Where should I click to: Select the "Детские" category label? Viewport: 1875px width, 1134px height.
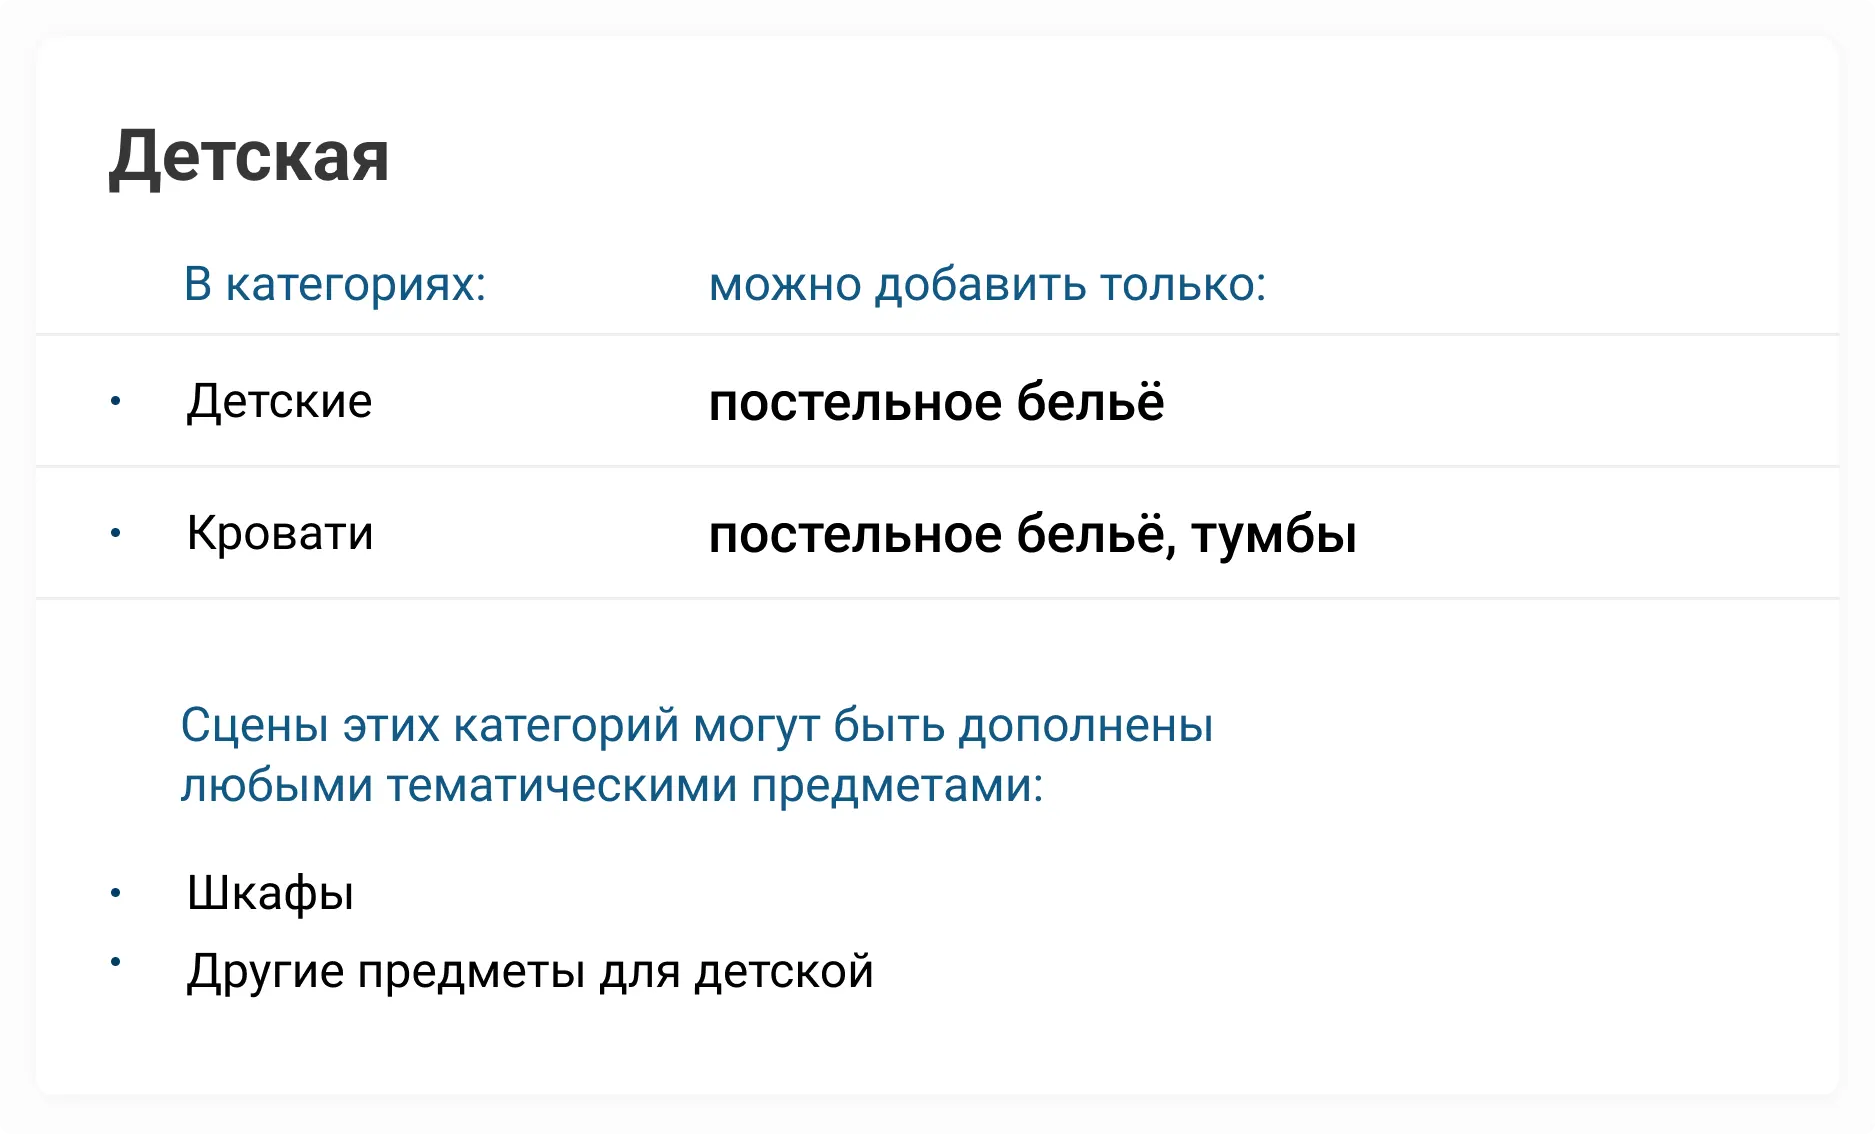(x=279, y=402)
